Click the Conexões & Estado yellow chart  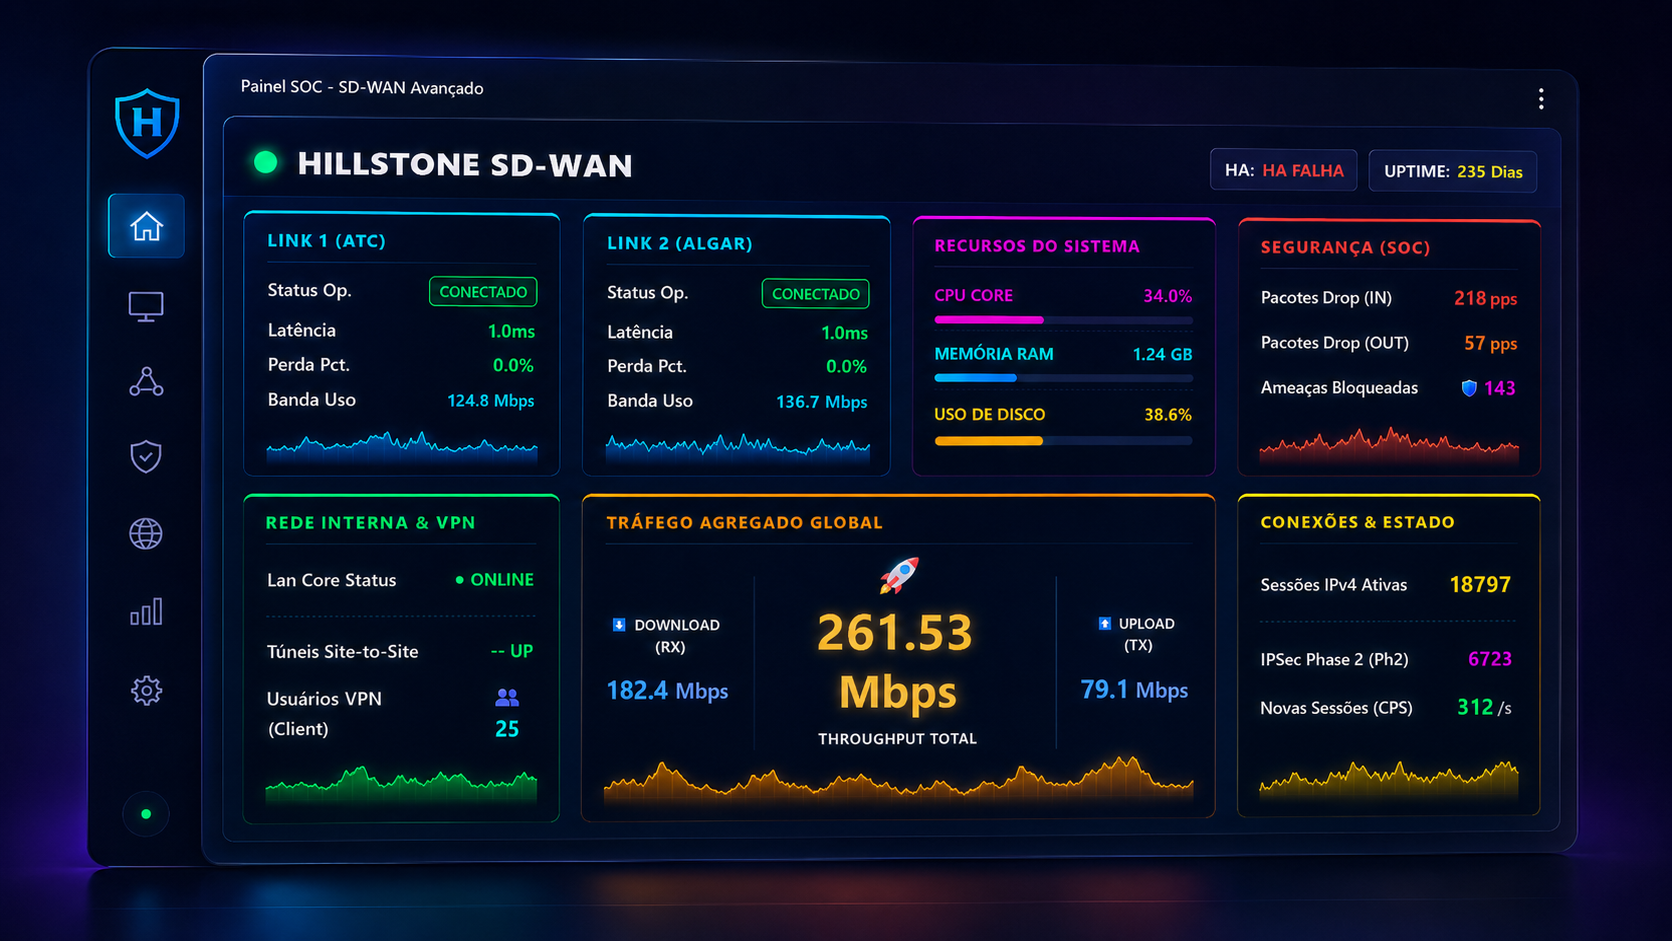[1389, 779]
